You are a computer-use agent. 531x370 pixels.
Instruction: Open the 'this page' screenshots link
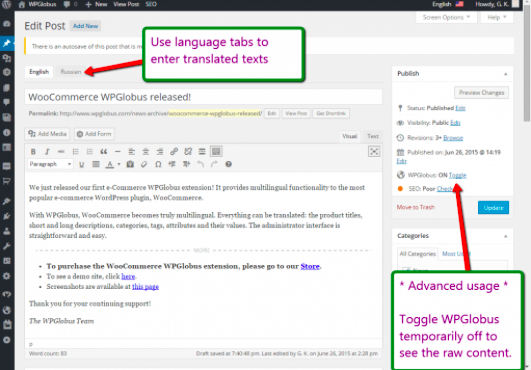(x=145, y=287)
